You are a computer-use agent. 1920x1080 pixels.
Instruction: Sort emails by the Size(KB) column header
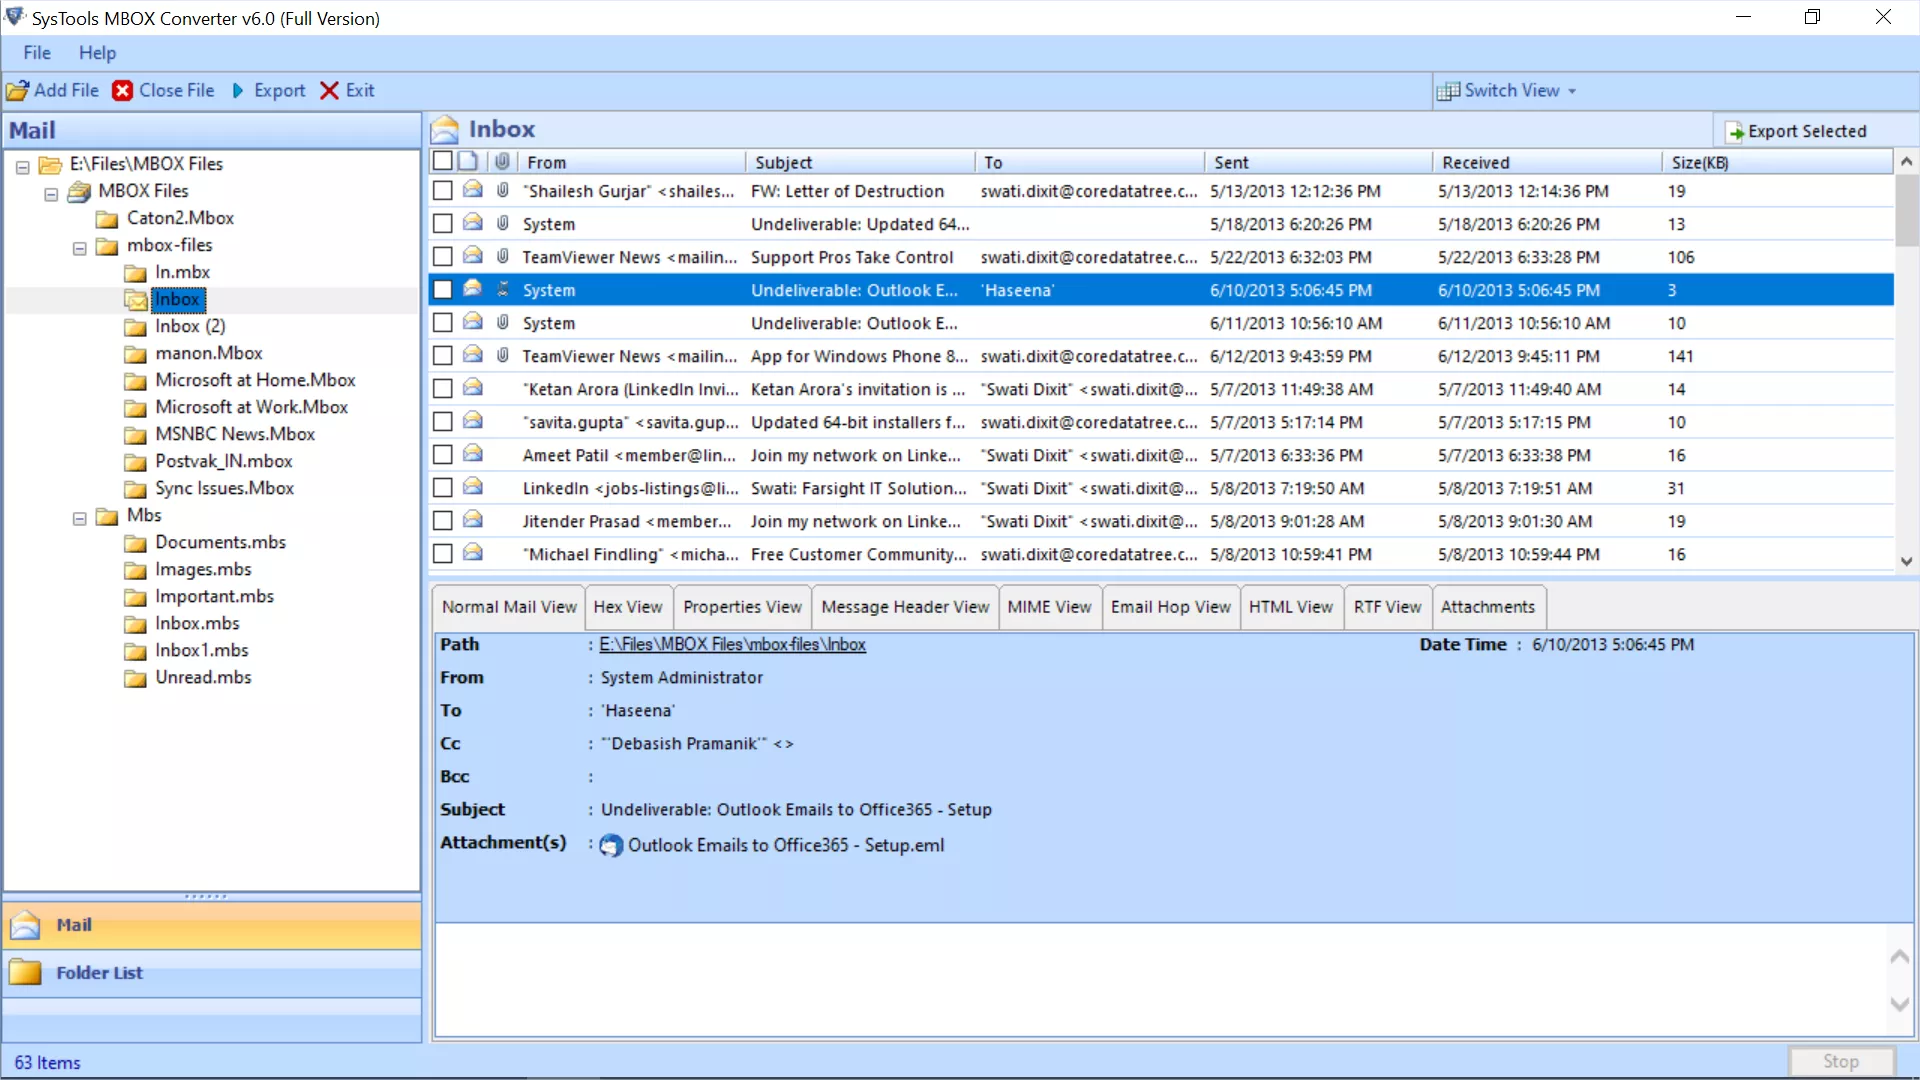(1778, 162)
